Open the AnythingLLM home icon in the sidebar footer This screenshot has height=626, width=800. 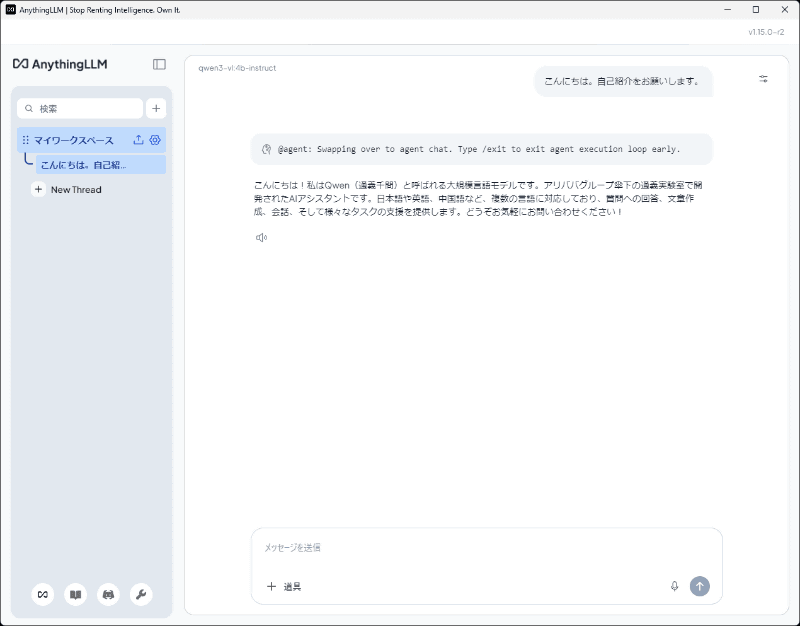click(43, 594)
